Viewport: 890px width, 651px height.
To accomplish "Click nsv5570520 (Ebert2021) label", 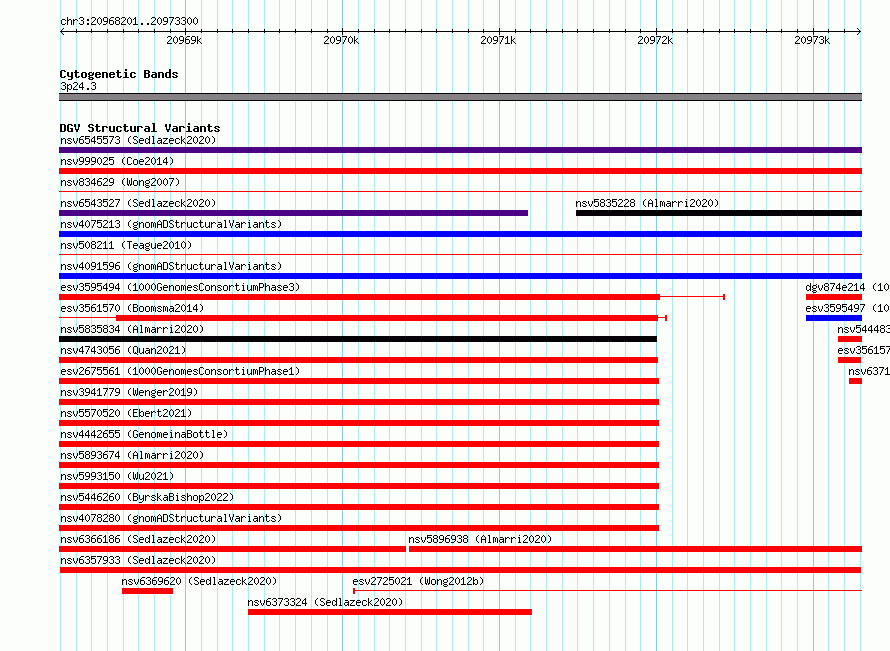I will point(126,413).
